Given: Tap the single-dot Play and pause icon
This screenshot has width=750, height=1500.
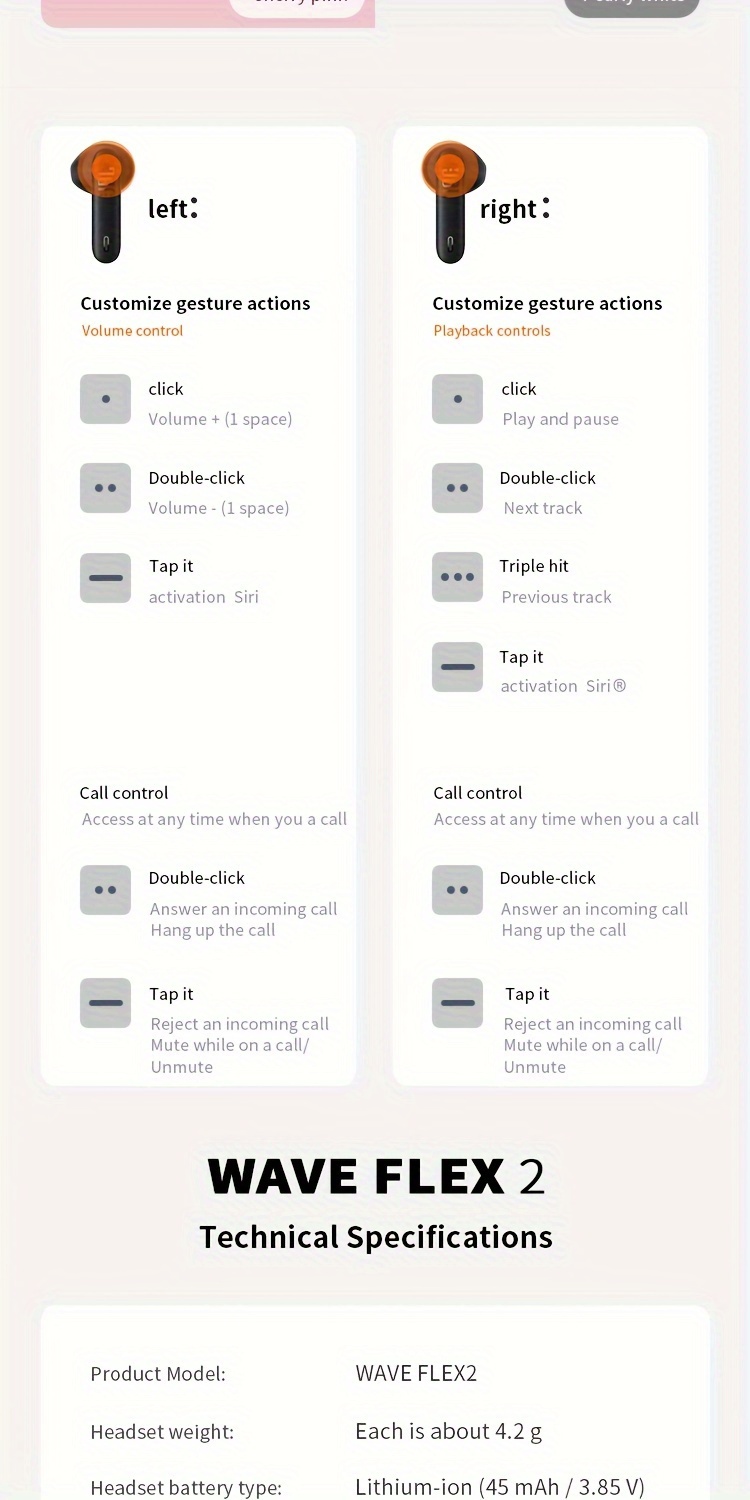Looking at the screenshot, I should (457, 399).
